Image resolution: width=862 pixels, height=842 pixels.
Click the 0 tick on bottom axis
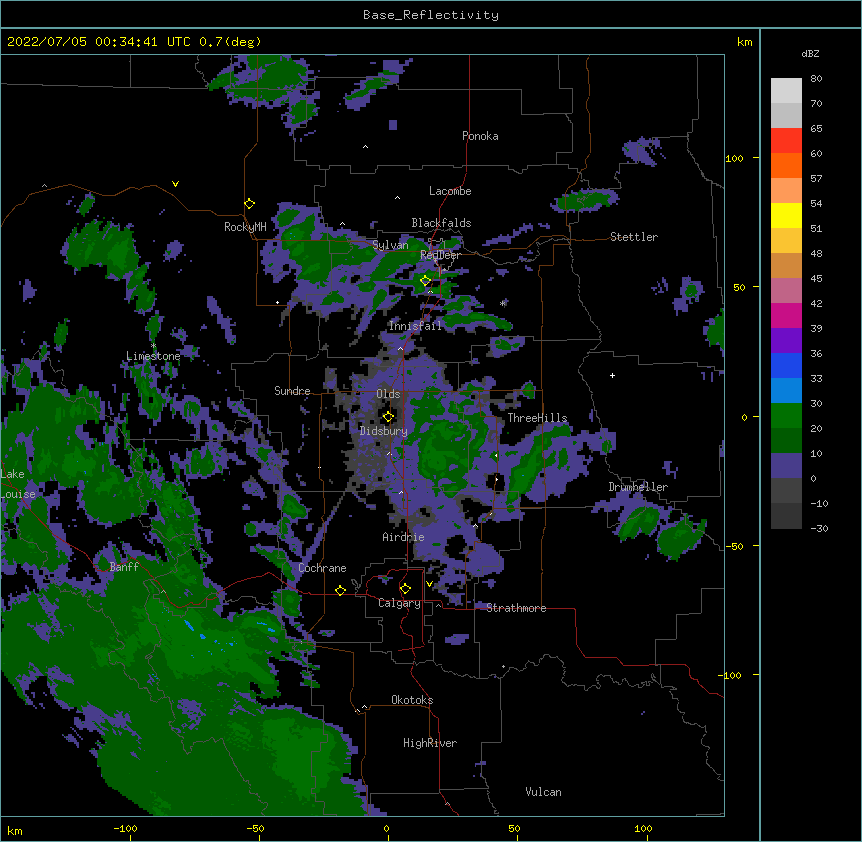click(x=386, y=828)
